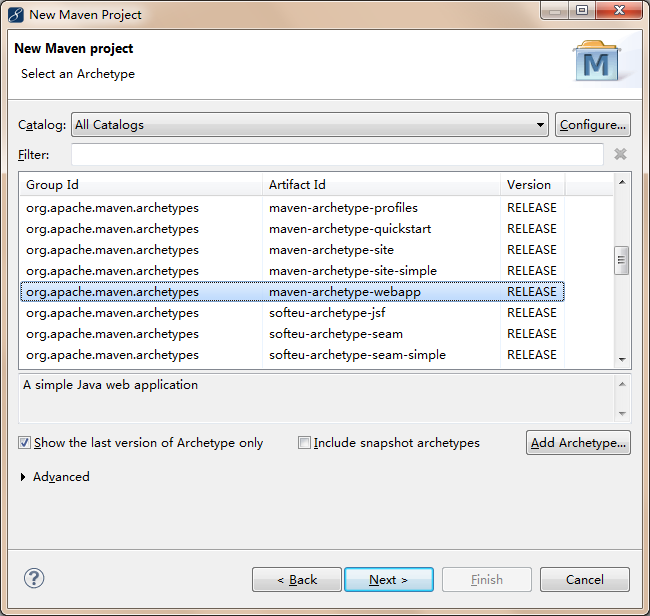This screenshot has width=650, height=616.
Task: Click the archetype list scroll down arrow
Action: (622, 359)
